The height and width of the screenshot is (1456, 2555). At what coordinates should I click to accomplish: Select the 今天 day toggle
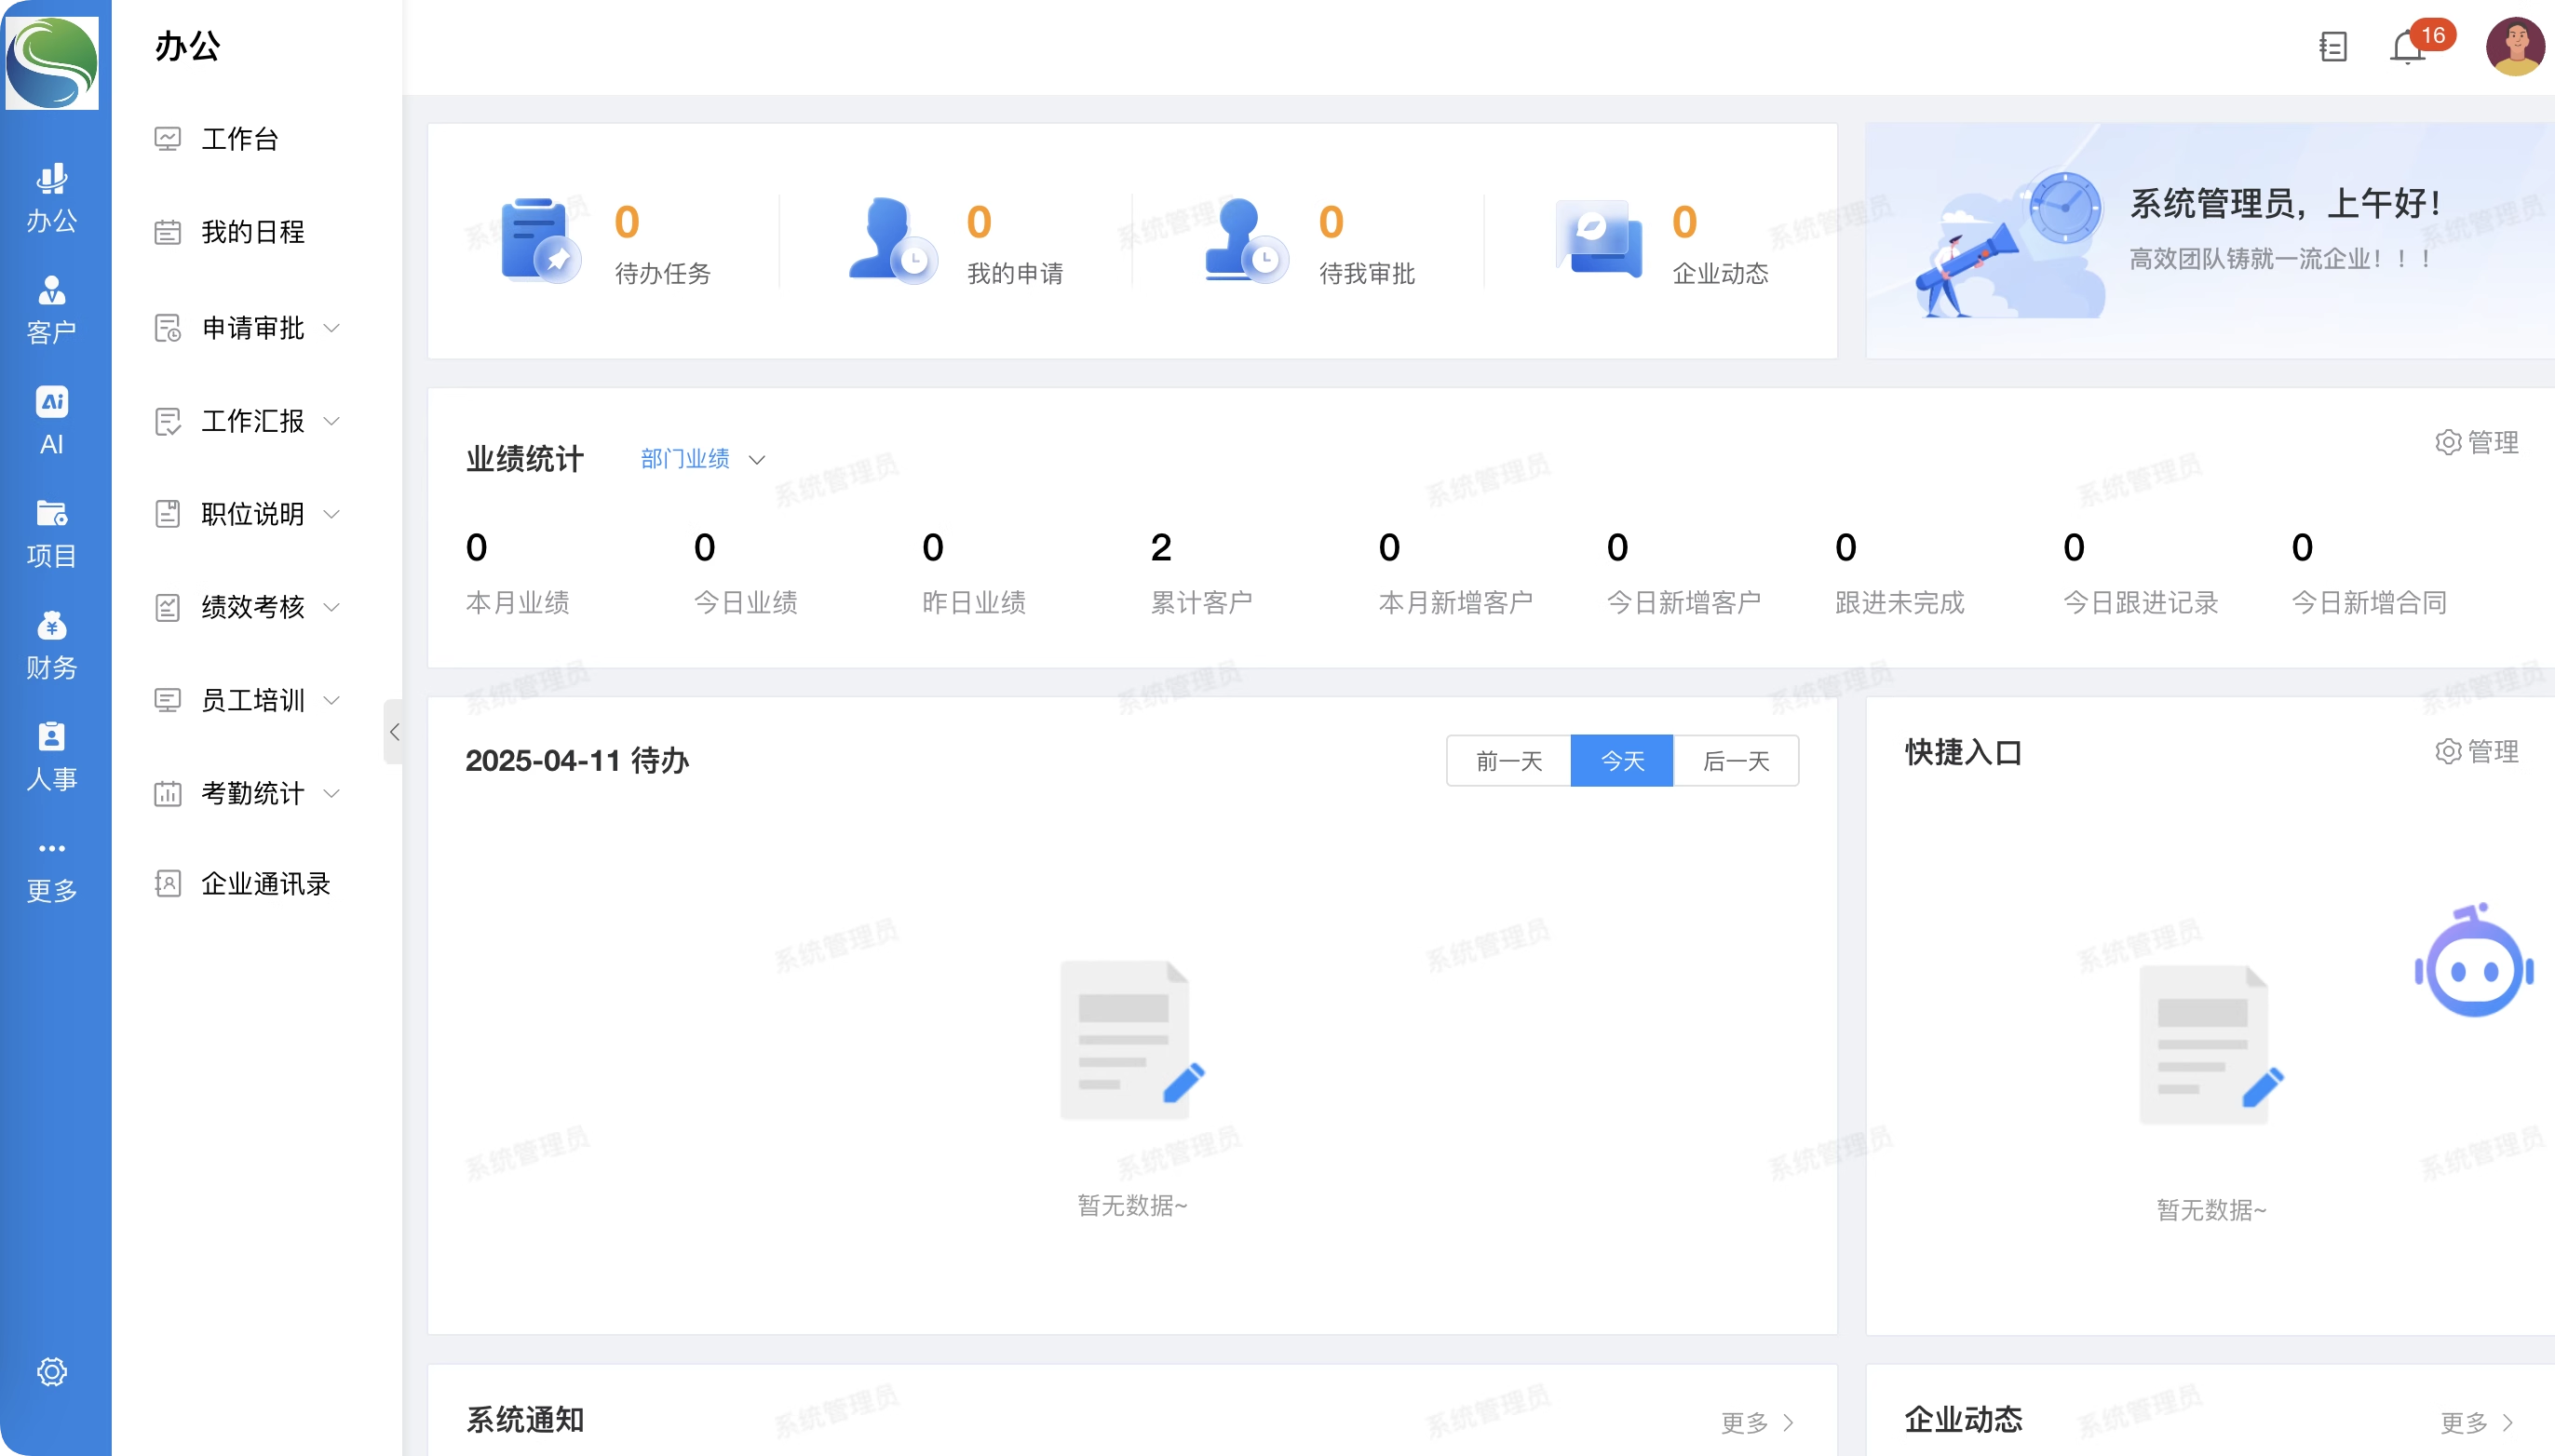(x=1621, y=761)
